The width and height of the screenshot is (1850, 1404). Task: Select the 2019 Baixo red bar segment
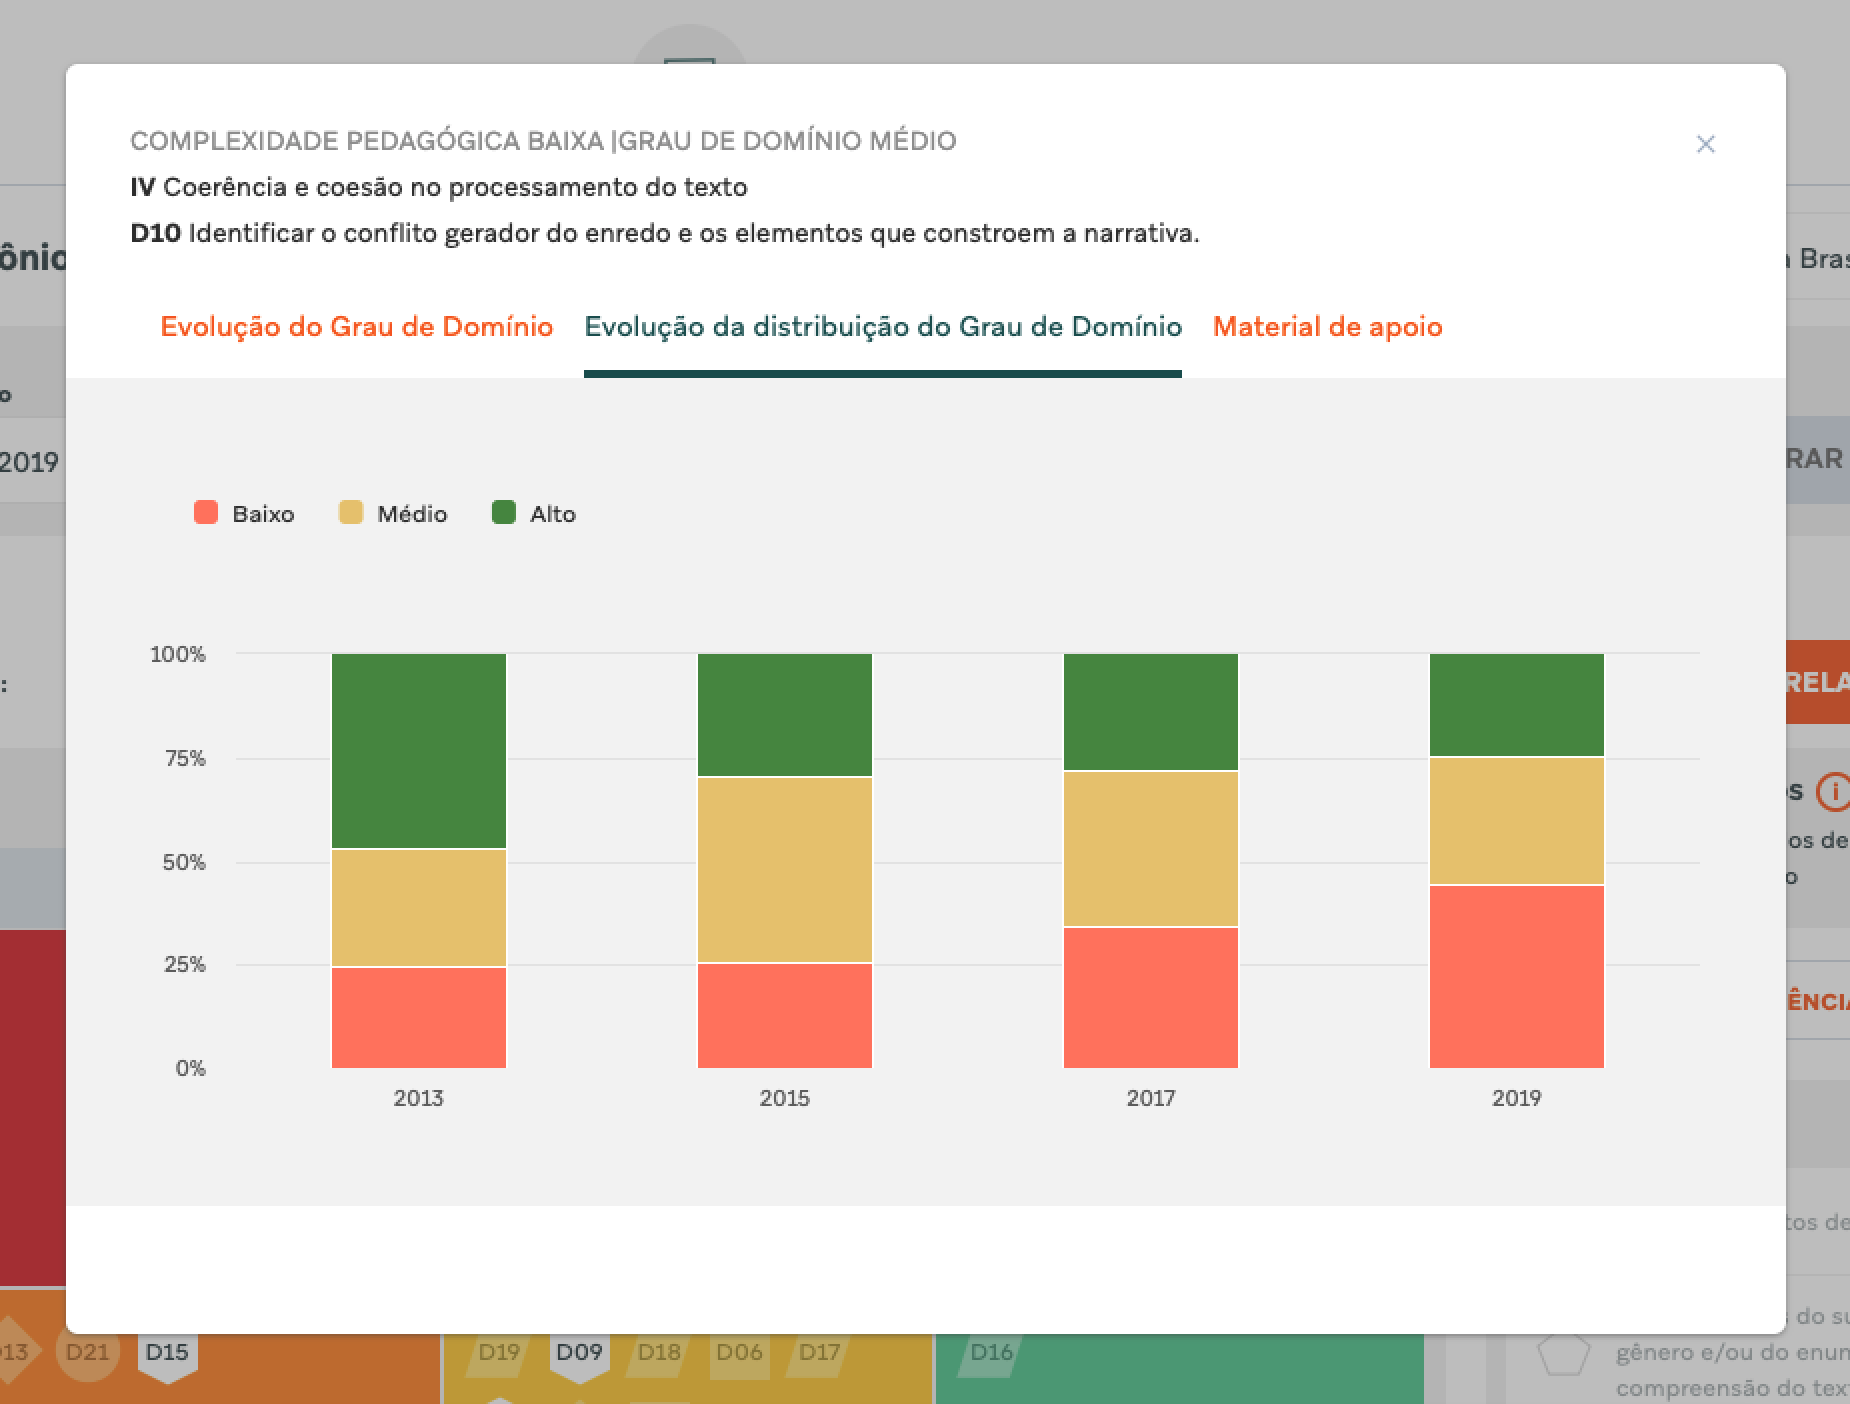[x=1517, y=977]
